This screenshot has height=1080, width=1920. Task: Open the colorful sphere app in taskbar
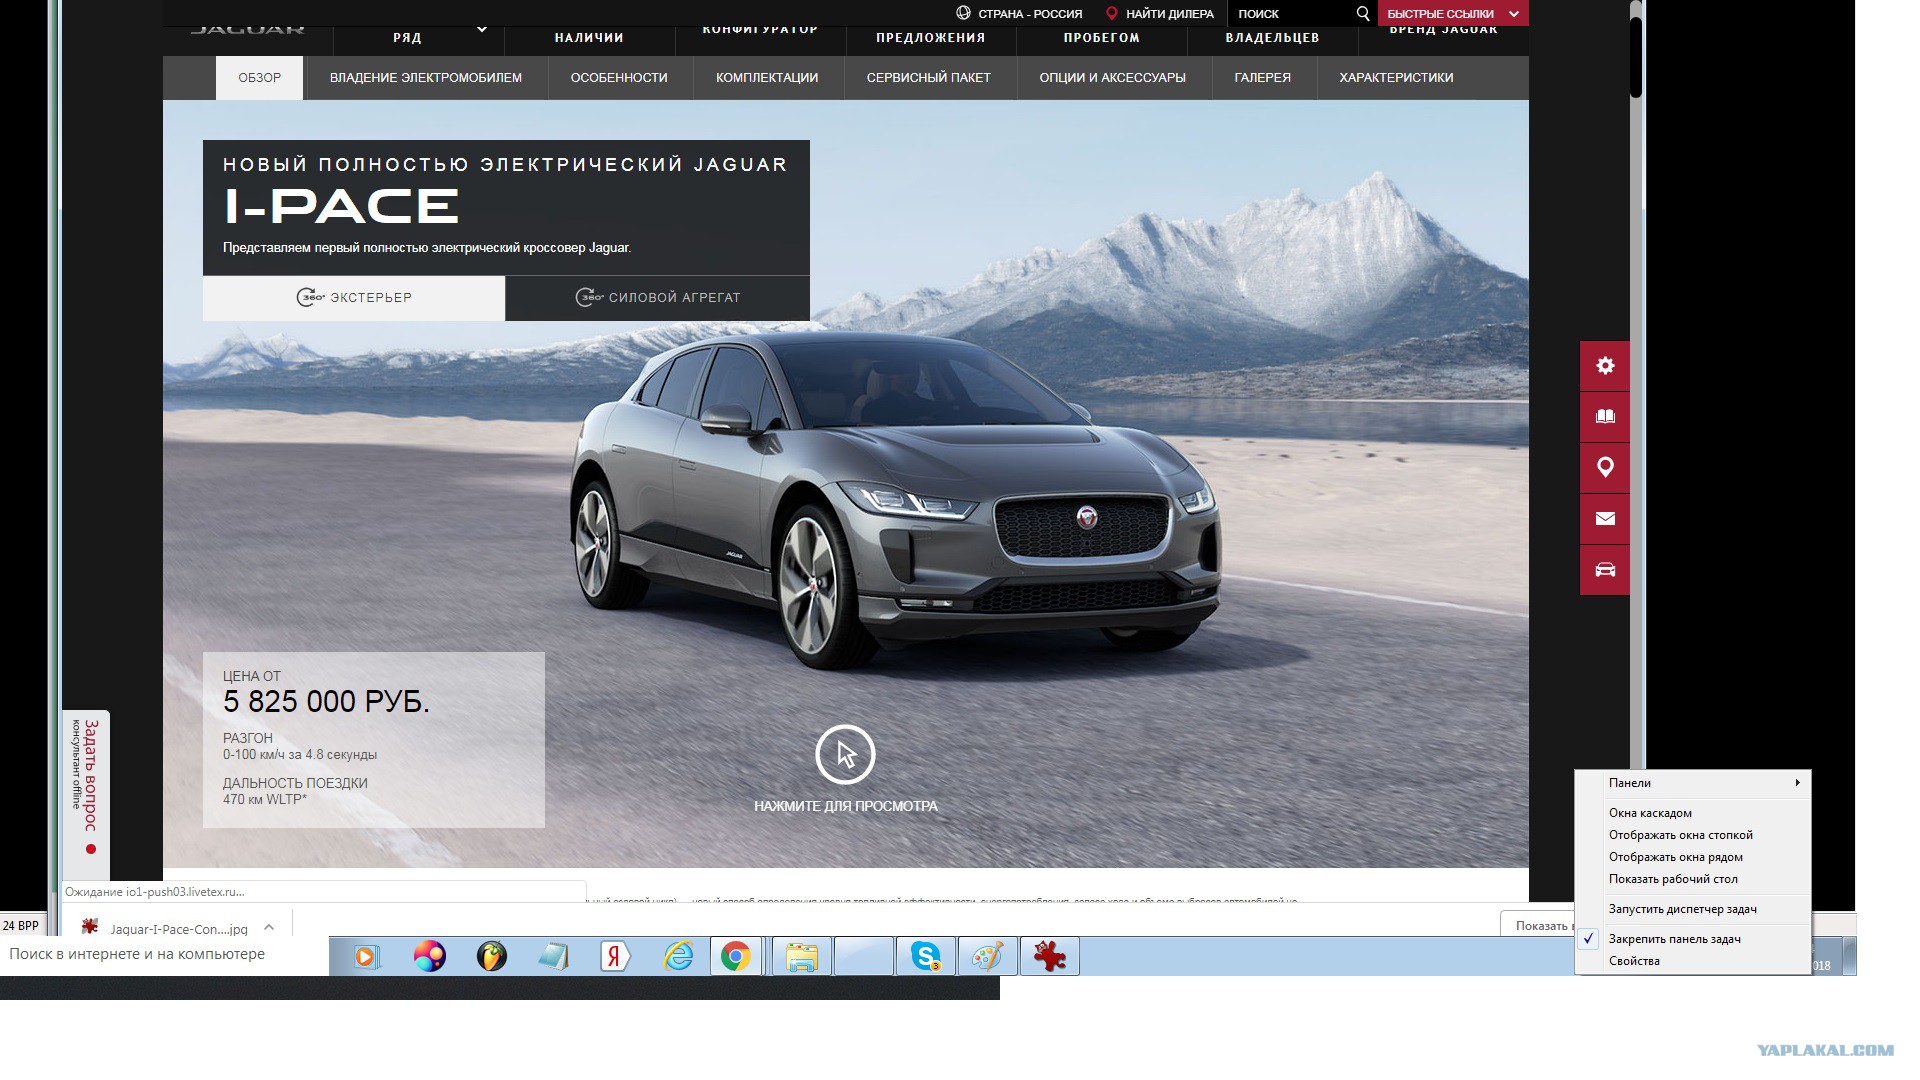point(429,957)
